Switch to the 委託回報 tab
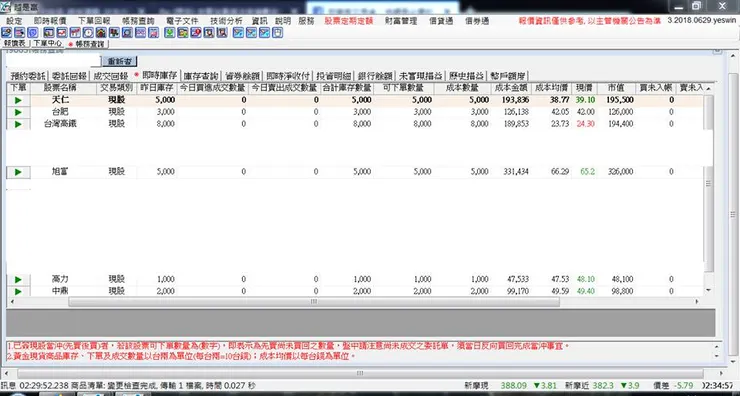 pos(69,76)
